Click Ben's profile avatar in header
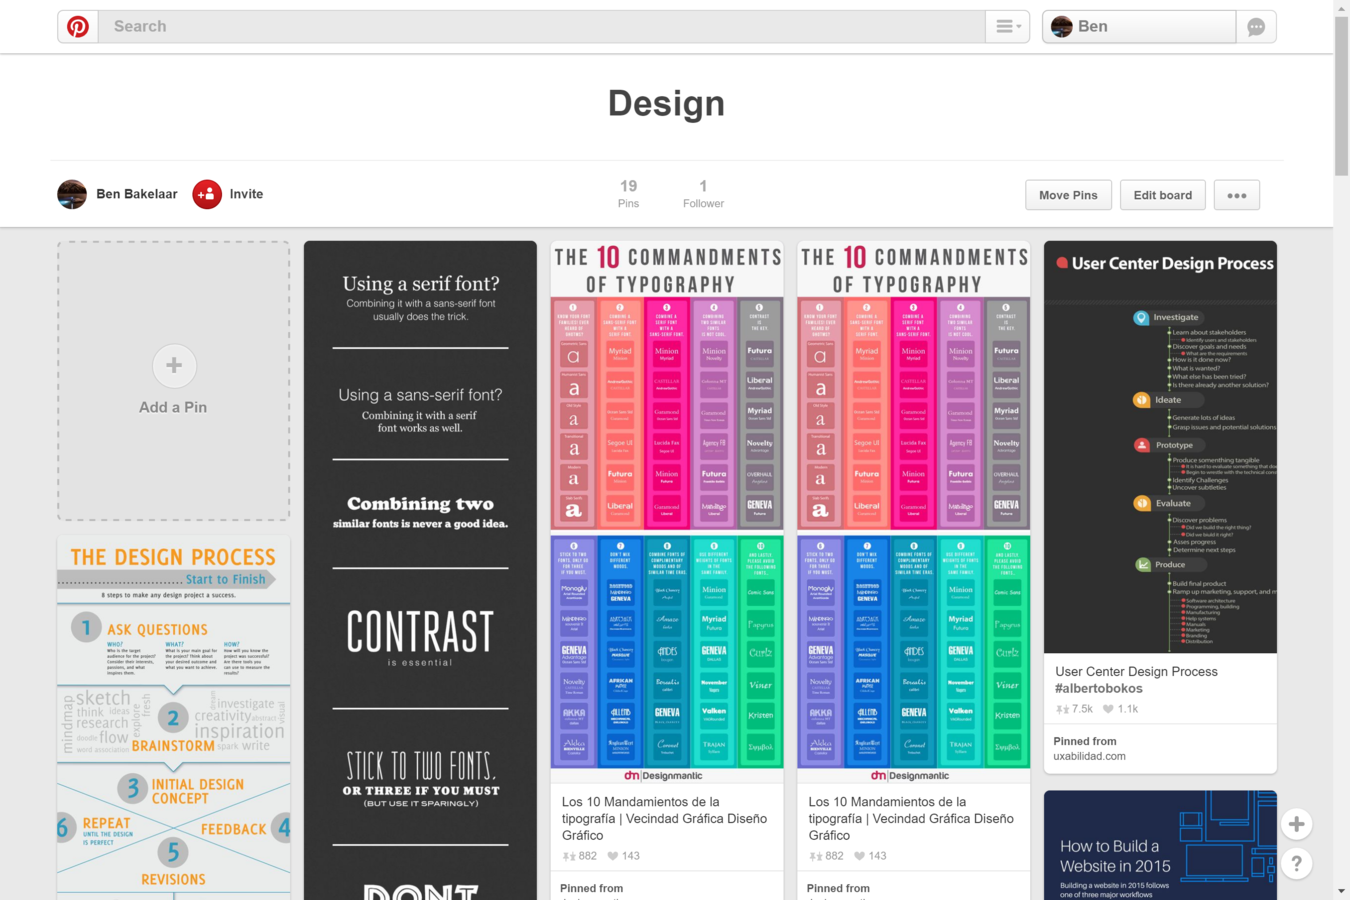 coord(1062,27)
